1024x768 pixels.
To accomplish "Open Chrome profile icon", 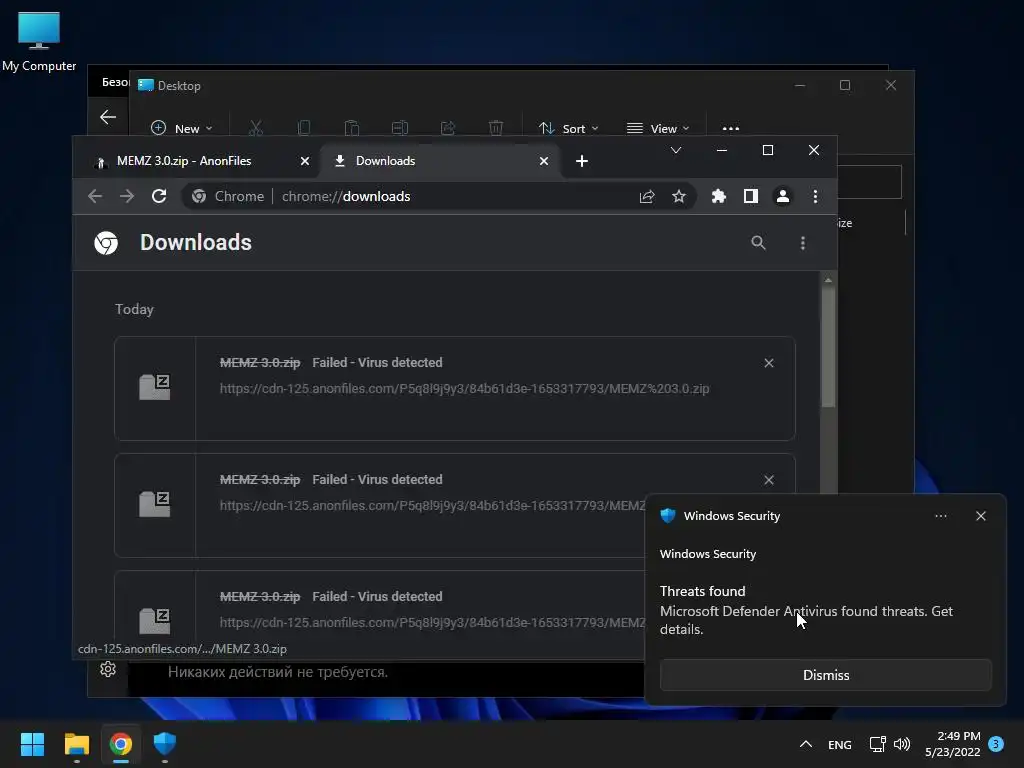I will 782,196.
